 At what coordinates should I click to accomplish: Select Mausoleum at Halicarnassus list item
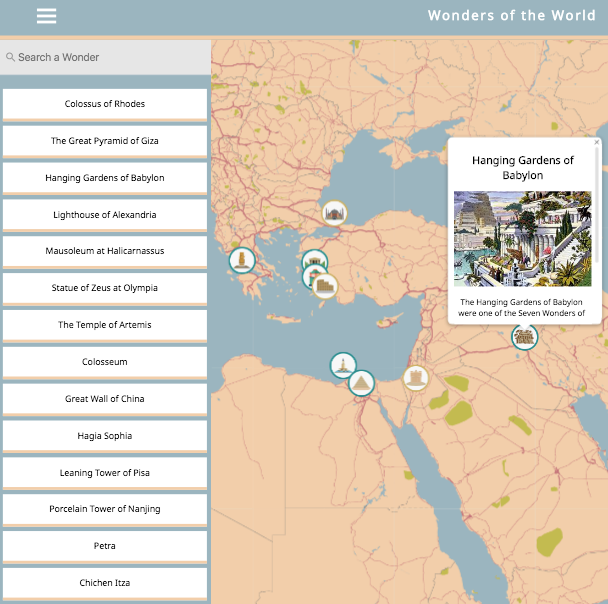coord(105,251)
